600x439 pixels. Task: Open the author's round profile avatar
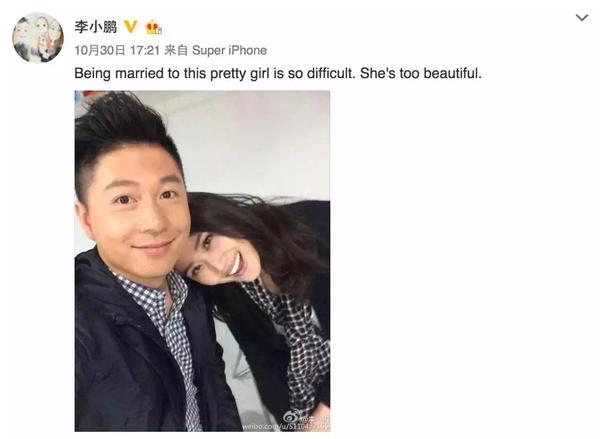pyautogui.click(x=38, y=38)
